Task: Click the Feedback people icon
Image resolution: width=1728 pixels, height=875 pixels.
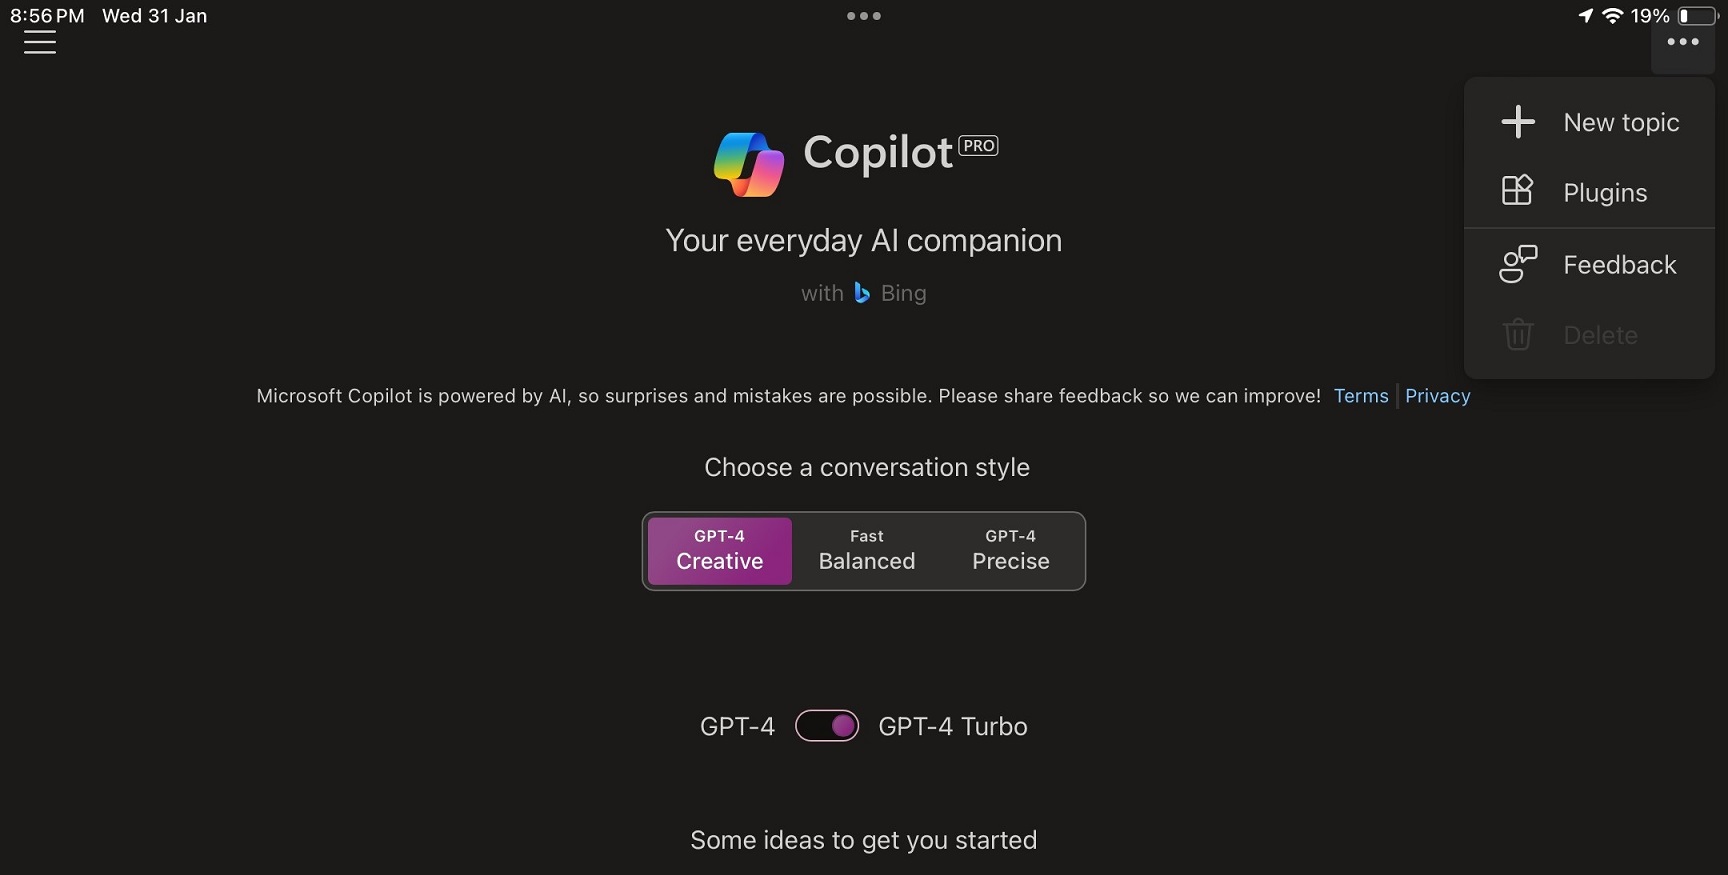Action: pyautogui.click(x=1518, y=264)
